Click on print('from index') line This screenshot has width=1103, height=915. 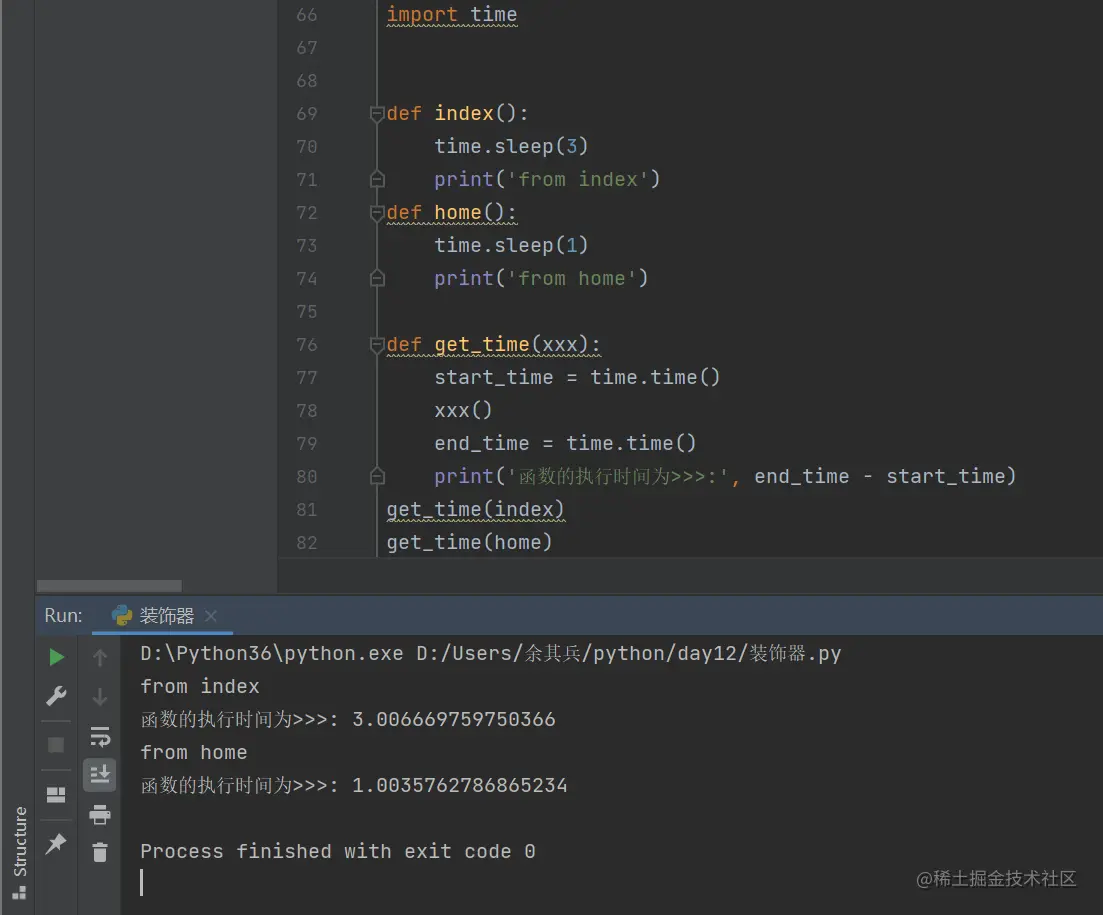547,179
